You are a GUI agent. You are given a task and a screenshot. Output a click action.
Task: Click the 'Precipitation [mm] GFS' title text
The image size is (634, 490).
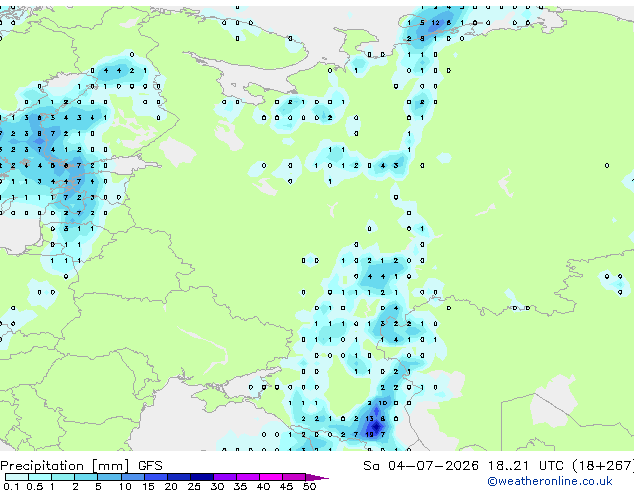click(81, 466)
